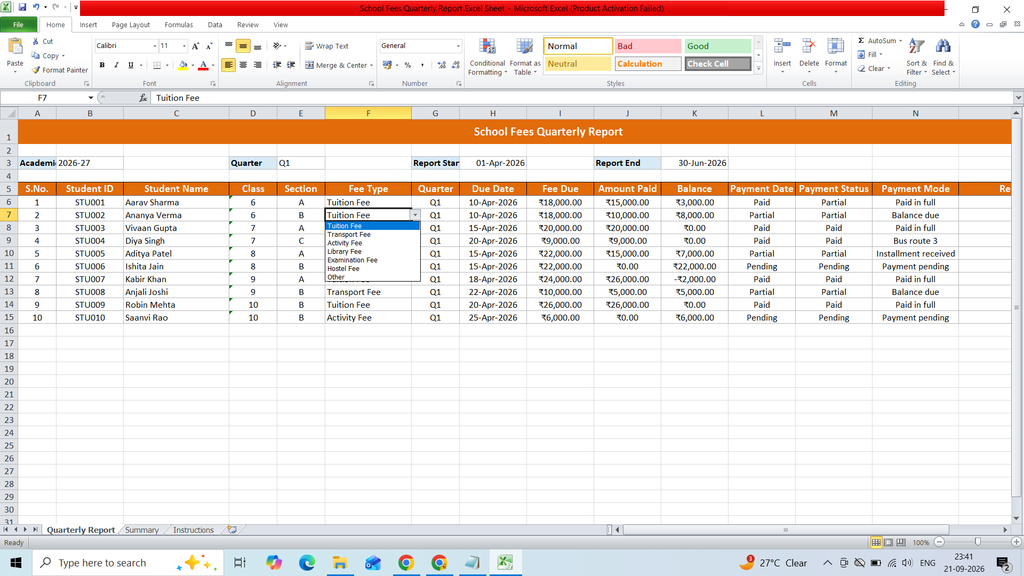The width and height of the screenshot is (1024, 576).
Task: Click the Fill Color bucket icon
Action: point(183,65)
